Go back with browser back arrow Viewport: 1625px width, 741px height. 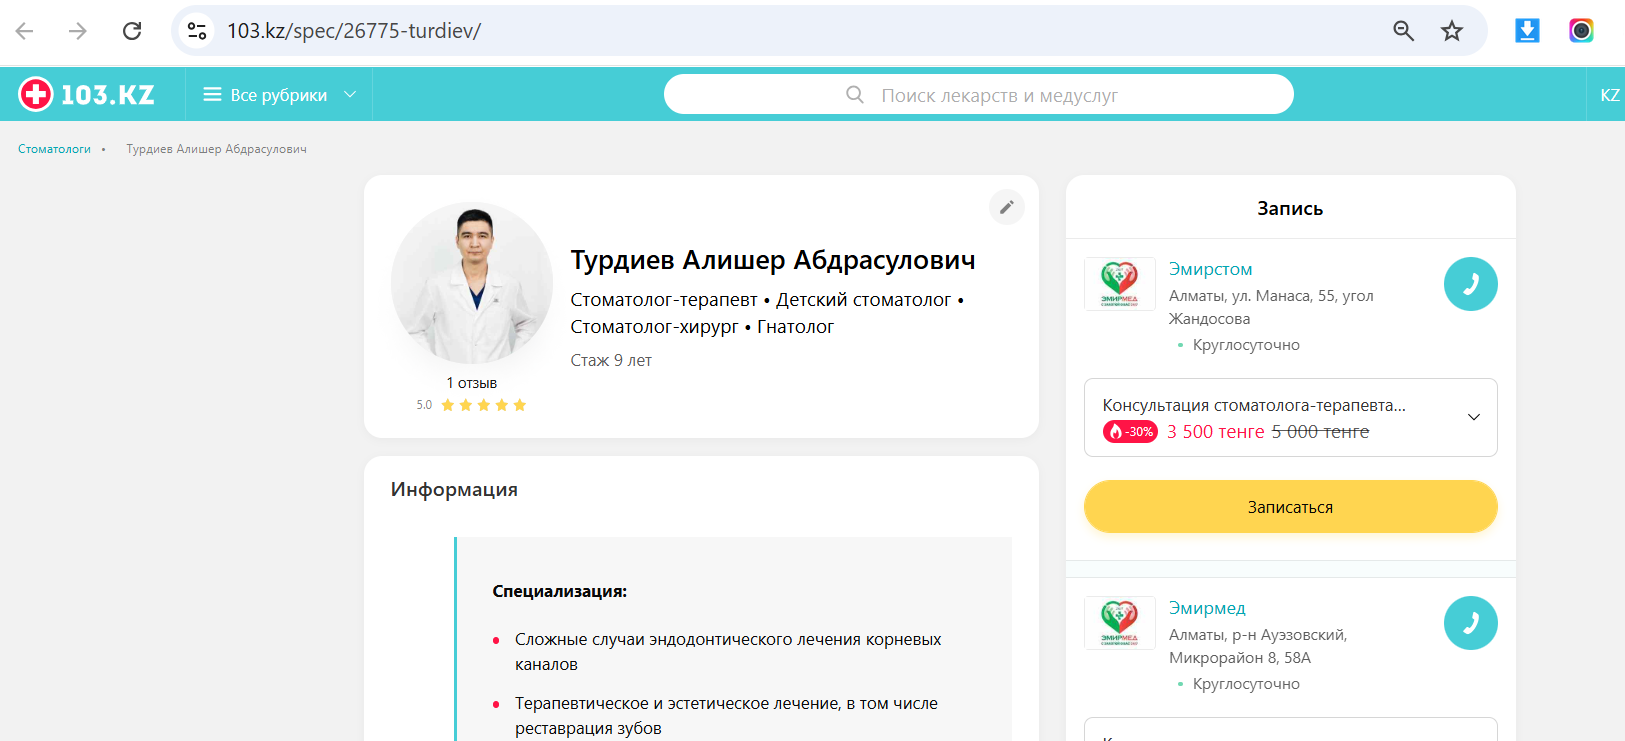(25, 31)
